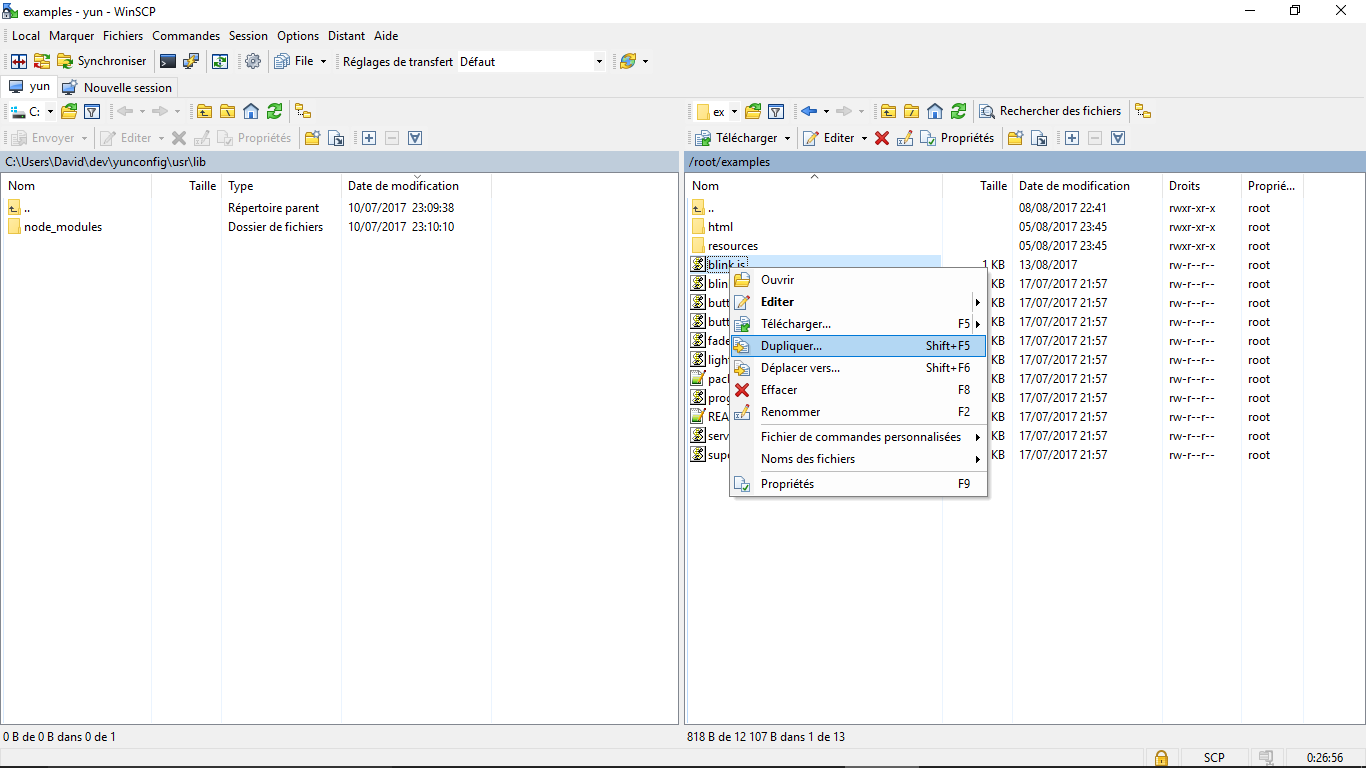Image resolution: width=1366 pixels, height=768 pixels.
Task: Click the remote Télécharger button
Action: [736, 138]
